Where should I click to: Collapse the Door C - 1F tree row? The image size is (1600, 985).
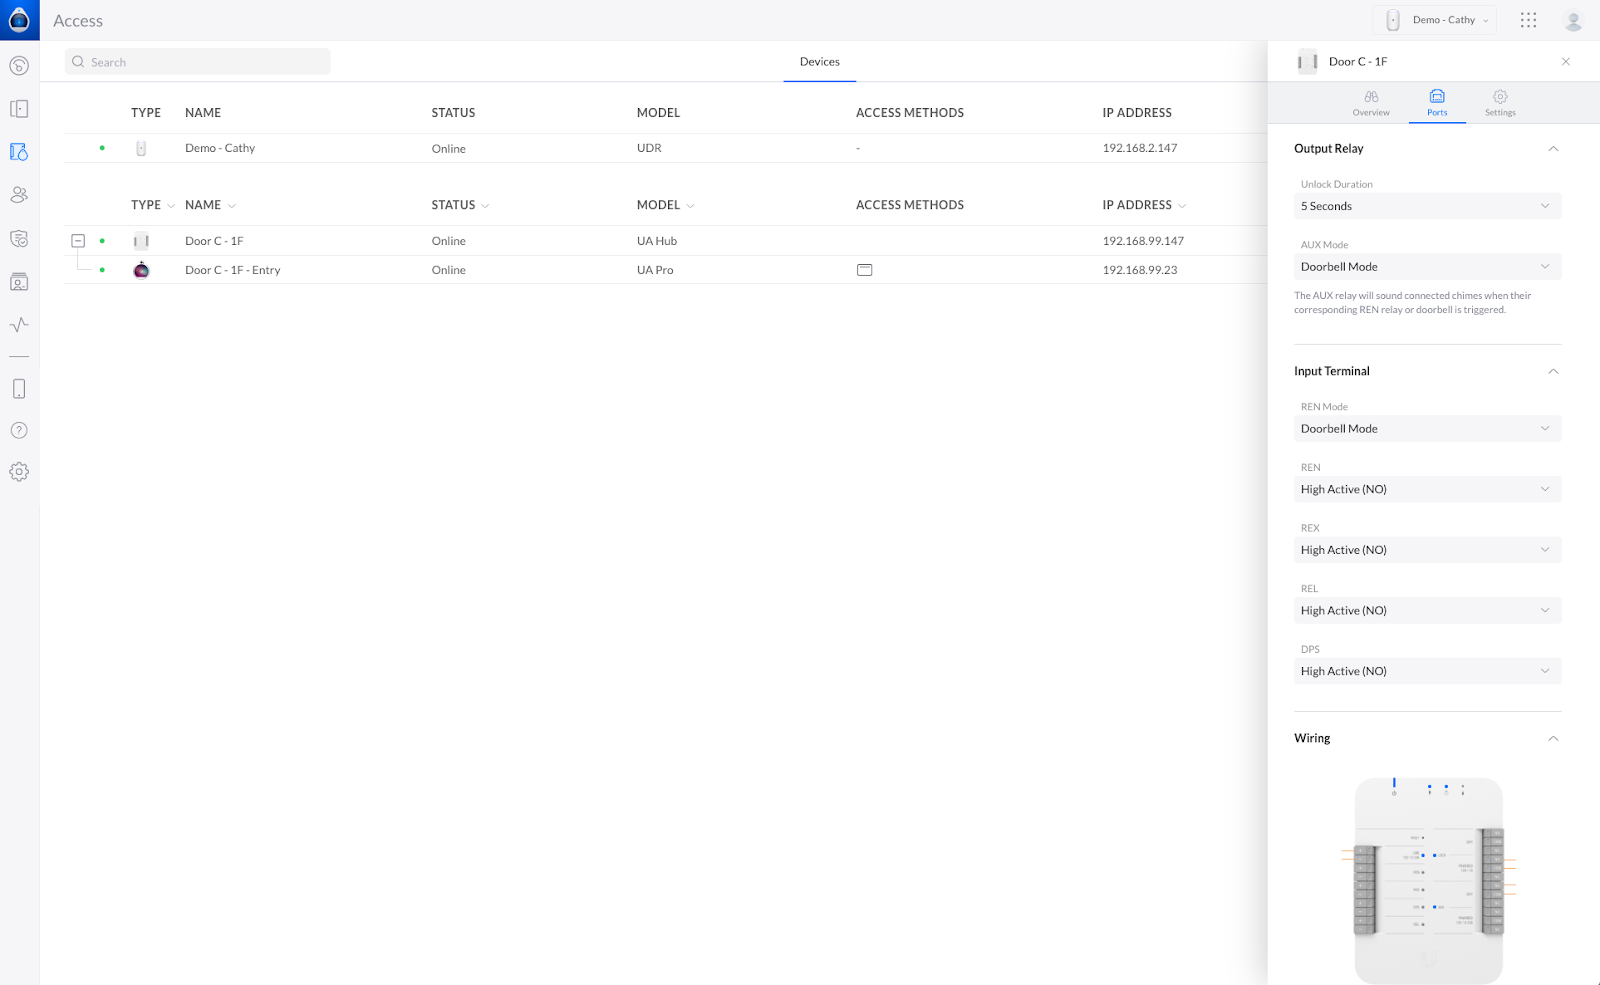(x=78, y=241)
